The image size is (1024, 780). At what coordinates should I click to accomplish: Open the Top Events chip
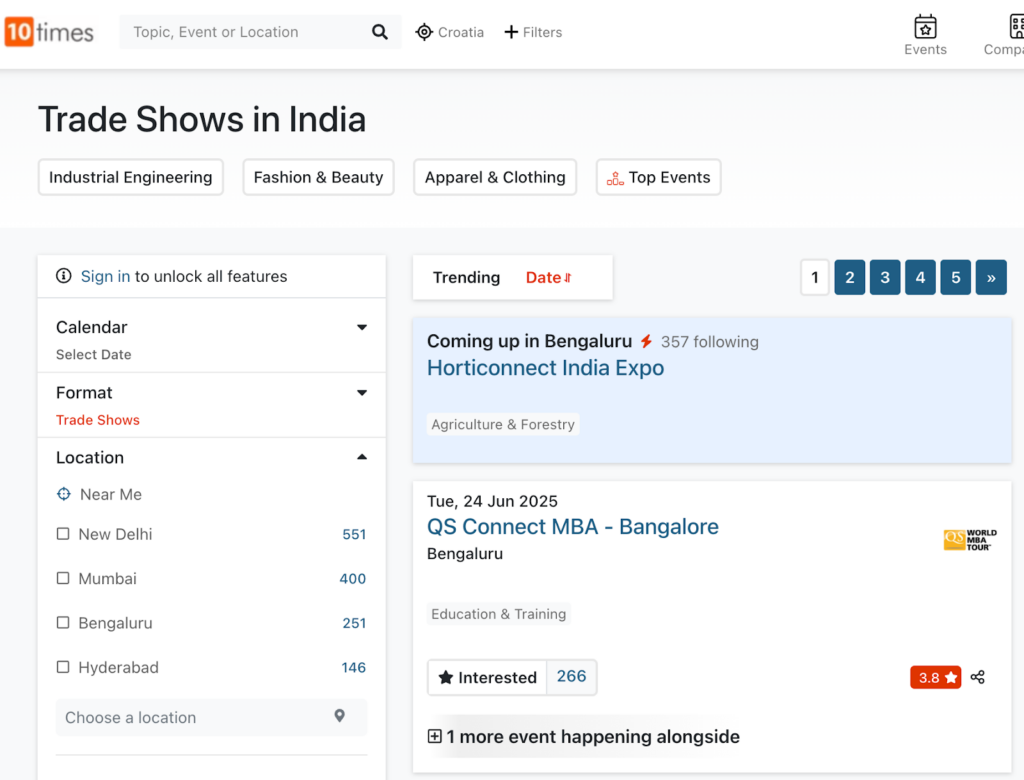coord(658,177)
